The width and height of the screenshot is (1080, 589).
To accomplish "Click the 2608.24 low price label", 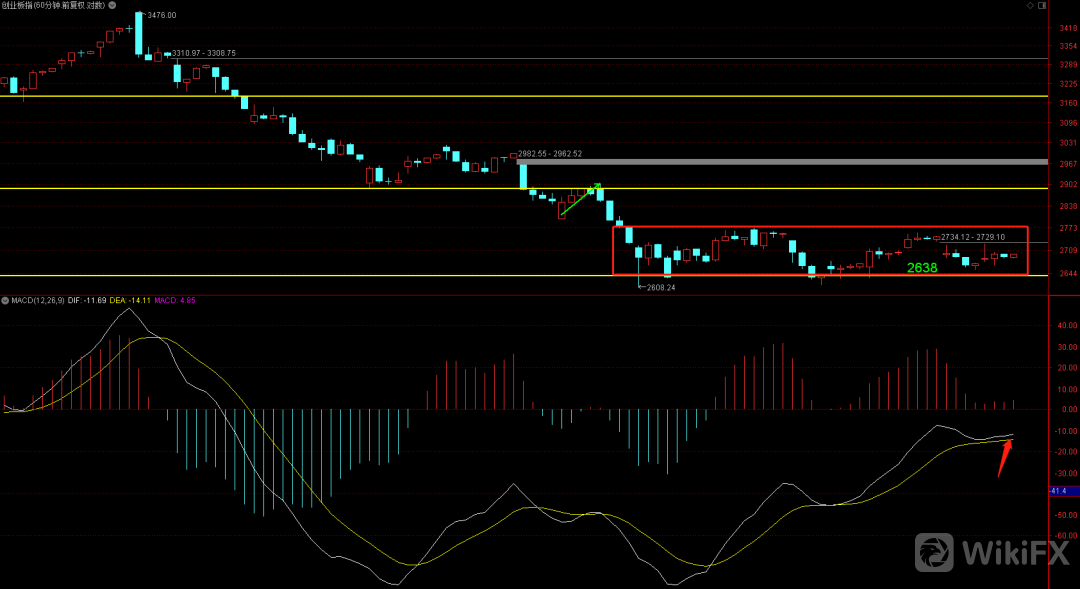I will (661, 287).
